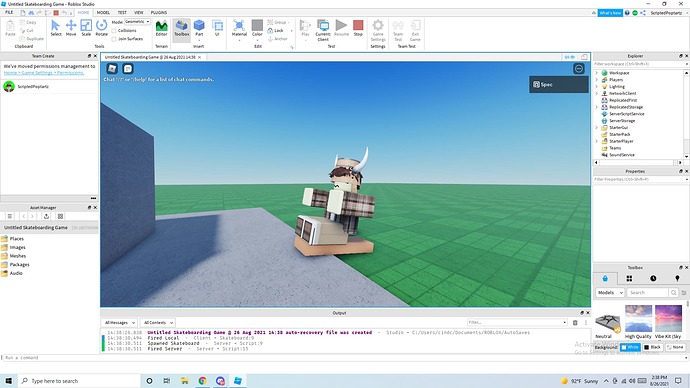Open the Toolbox Models category dropdown

(610, 293)
